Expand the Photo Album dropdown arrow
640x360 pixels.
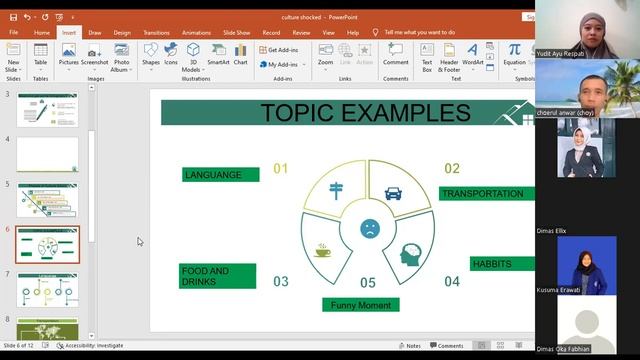click(x=131, y=70)
